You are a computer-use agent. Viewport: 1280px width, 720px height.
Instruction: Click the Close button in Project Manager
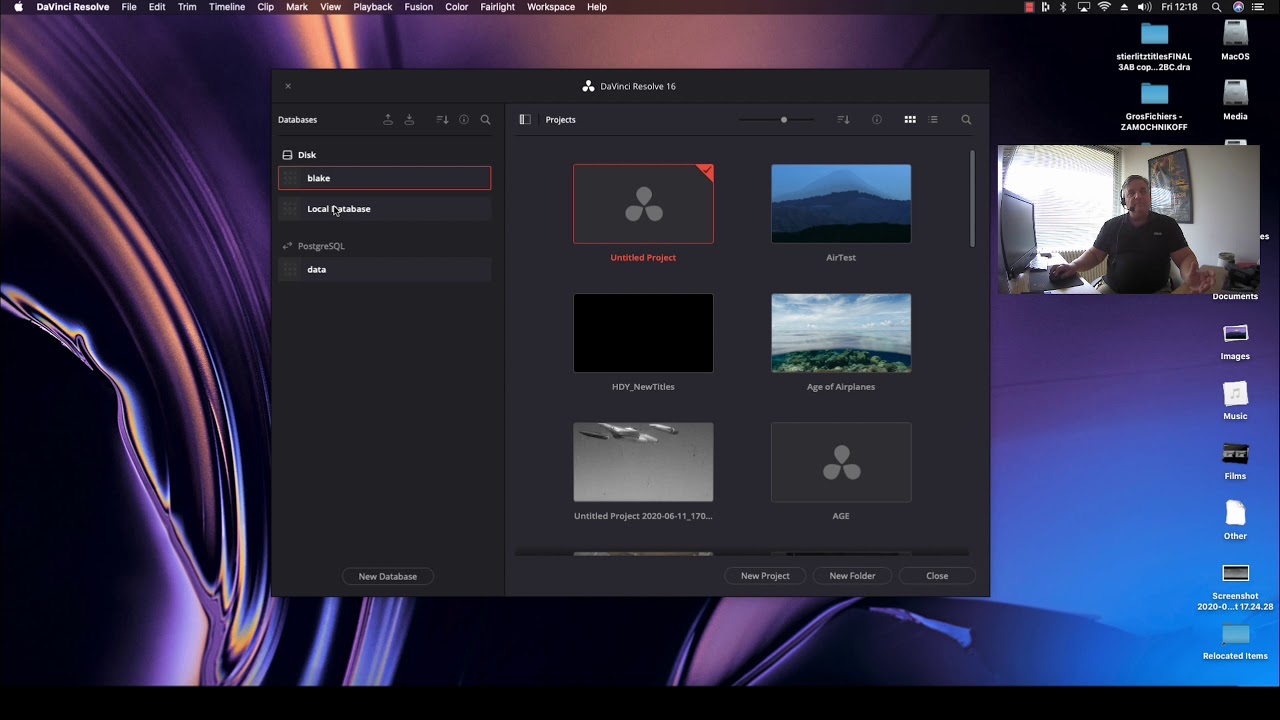(x=937, y=576)
